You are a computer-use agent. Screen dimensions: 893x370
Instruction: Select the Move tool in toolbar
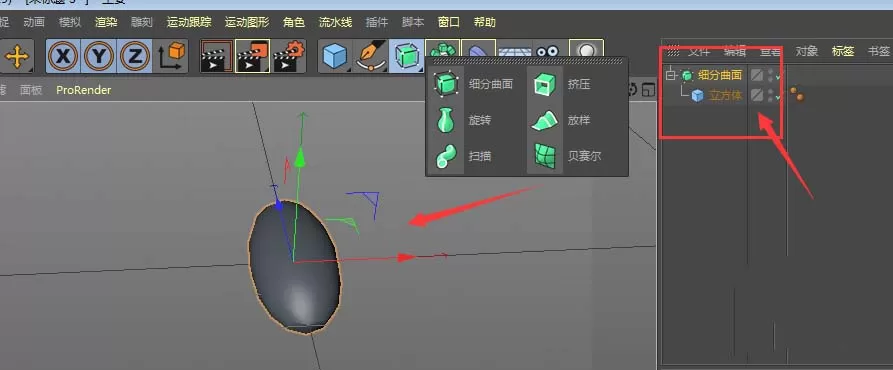point(17,56)
